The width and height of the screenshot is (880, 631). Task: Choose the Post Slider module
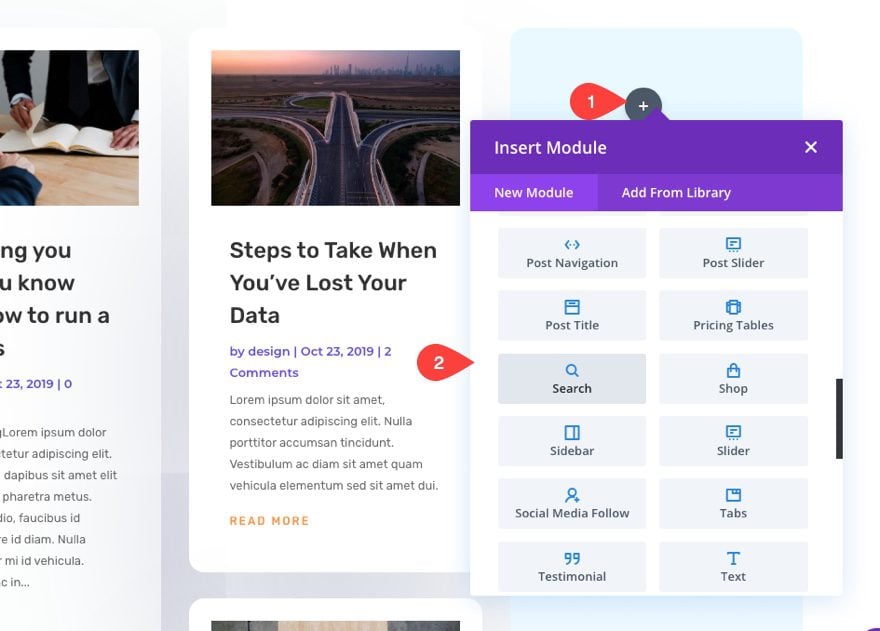click(733, 253)
